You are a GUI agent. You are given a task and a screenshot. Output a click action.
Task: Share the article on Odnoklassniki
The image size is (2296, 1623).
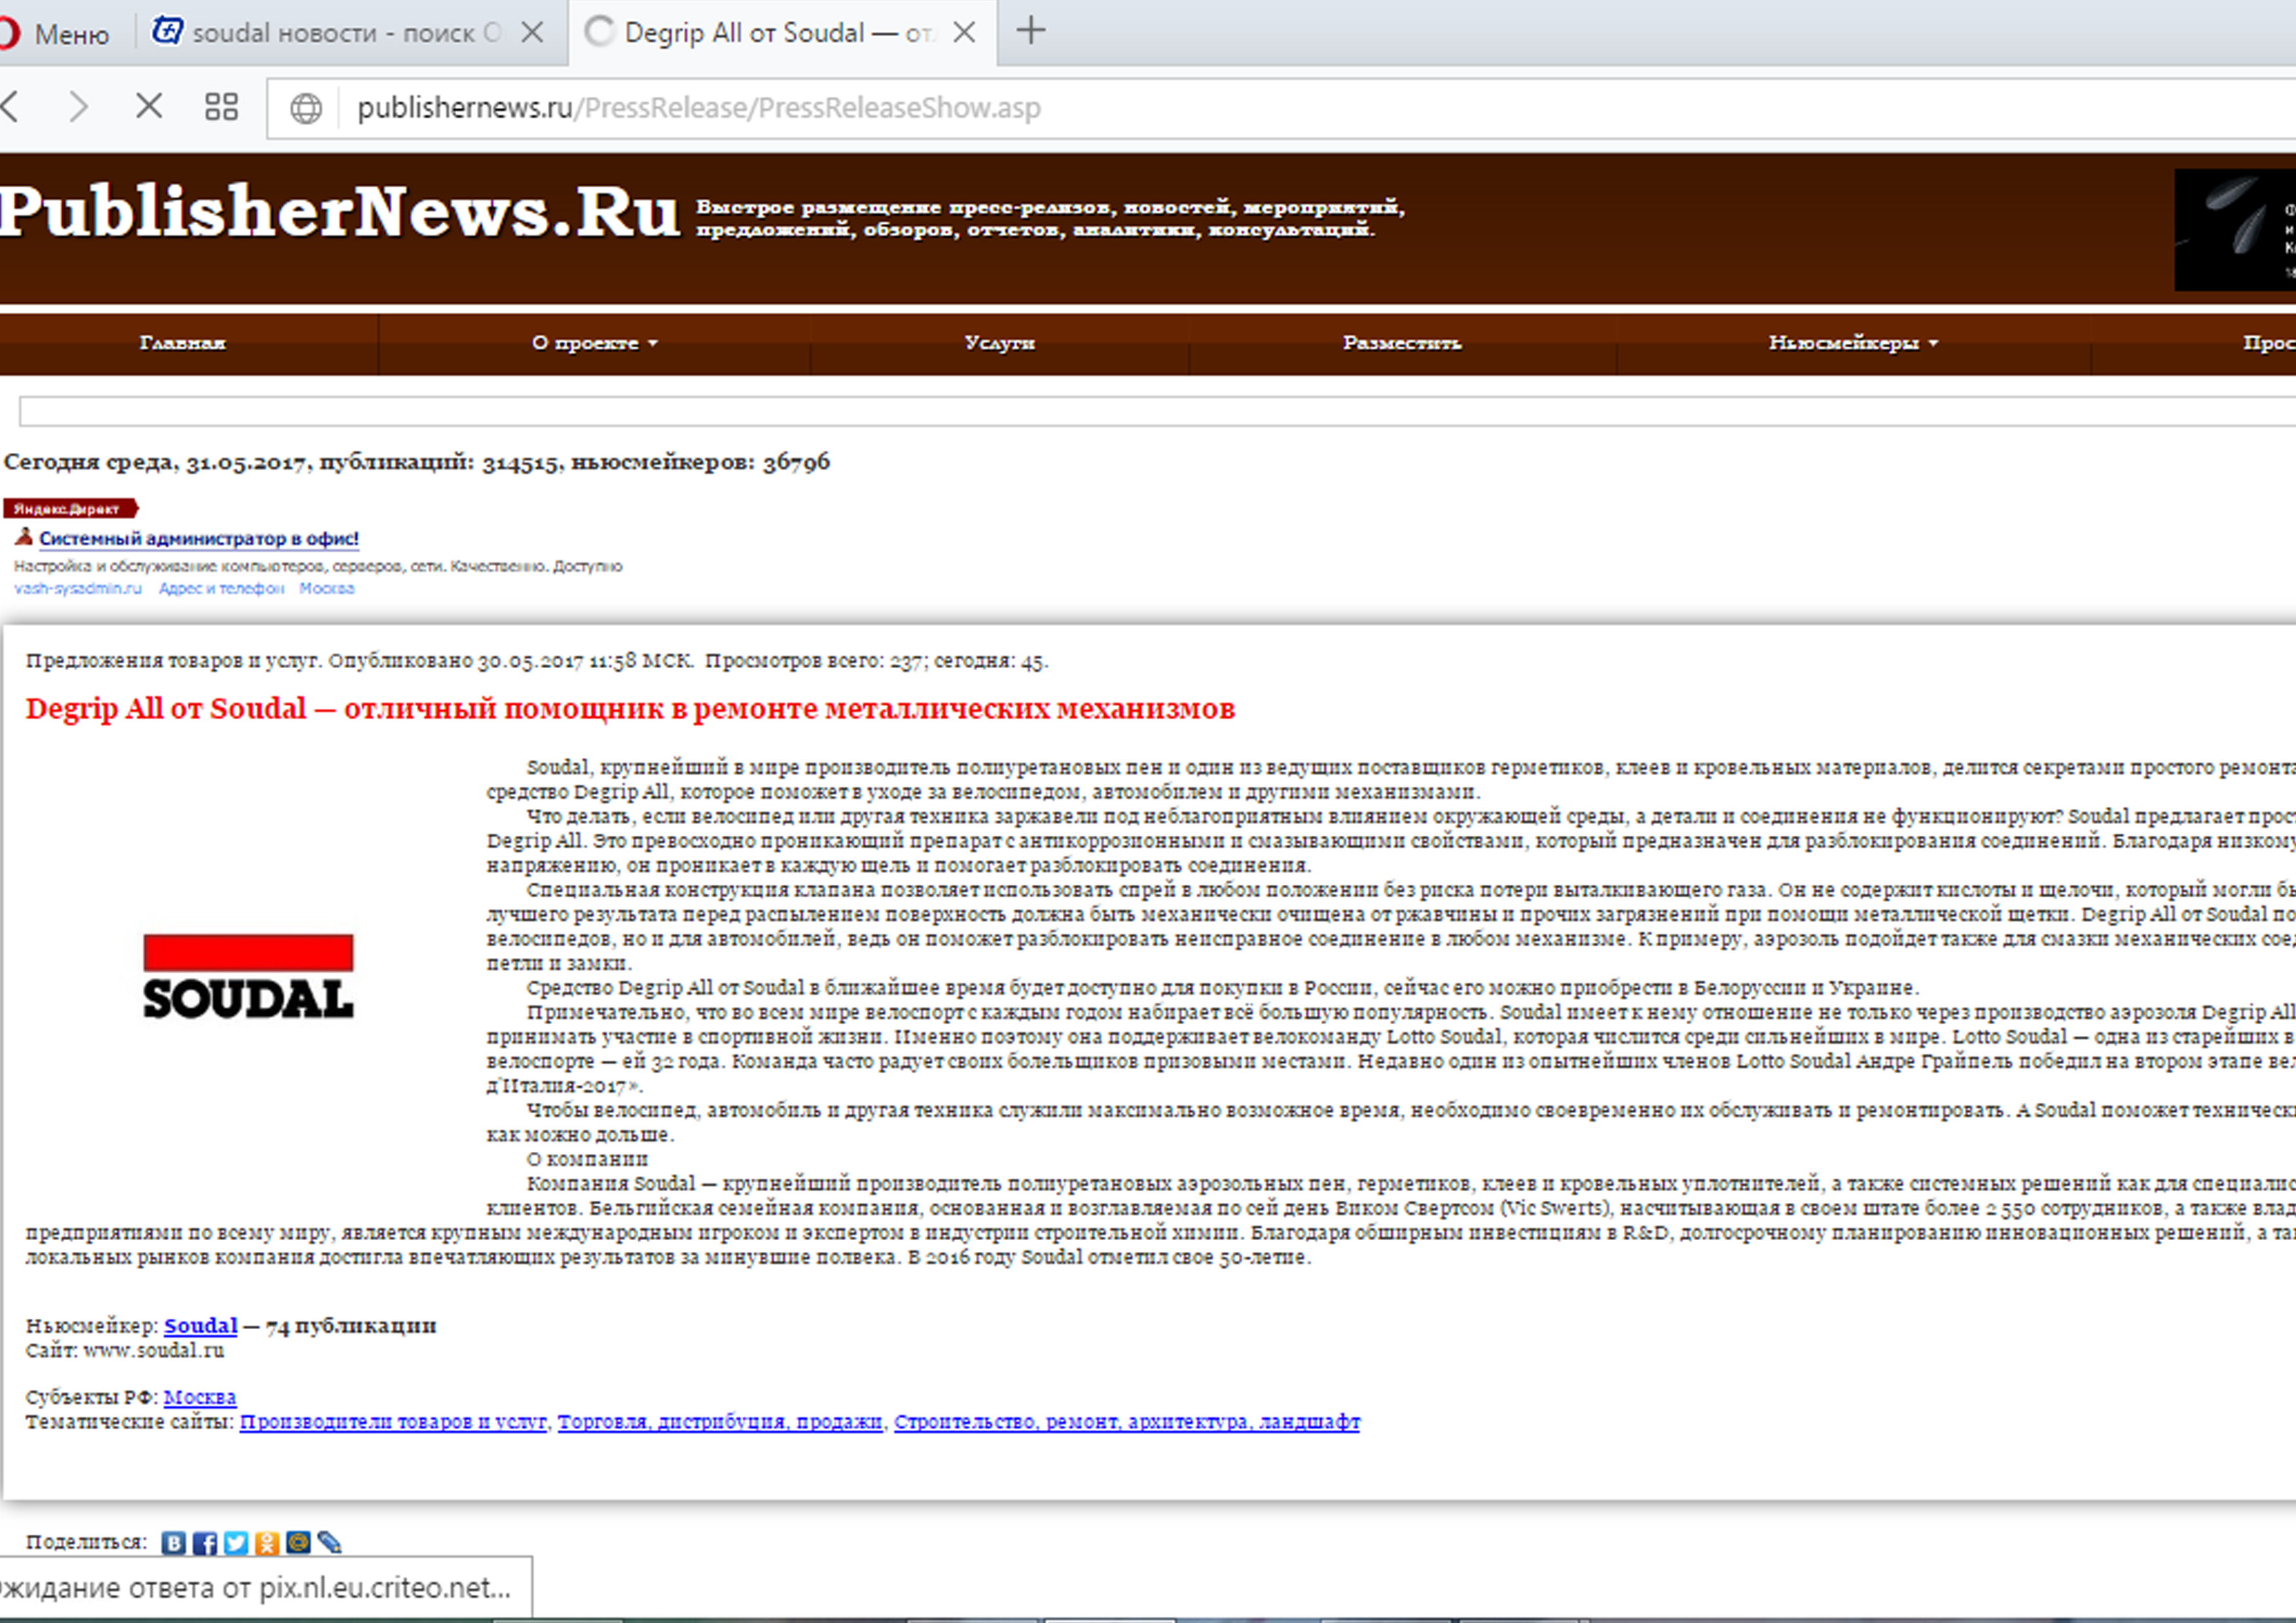pos(267,1543)
